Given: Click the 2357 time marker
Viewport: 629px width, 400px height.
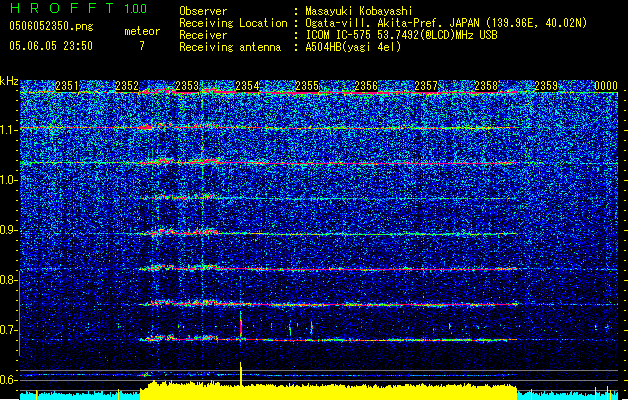Looking at the screenshot, I should [x=426, y=86].
